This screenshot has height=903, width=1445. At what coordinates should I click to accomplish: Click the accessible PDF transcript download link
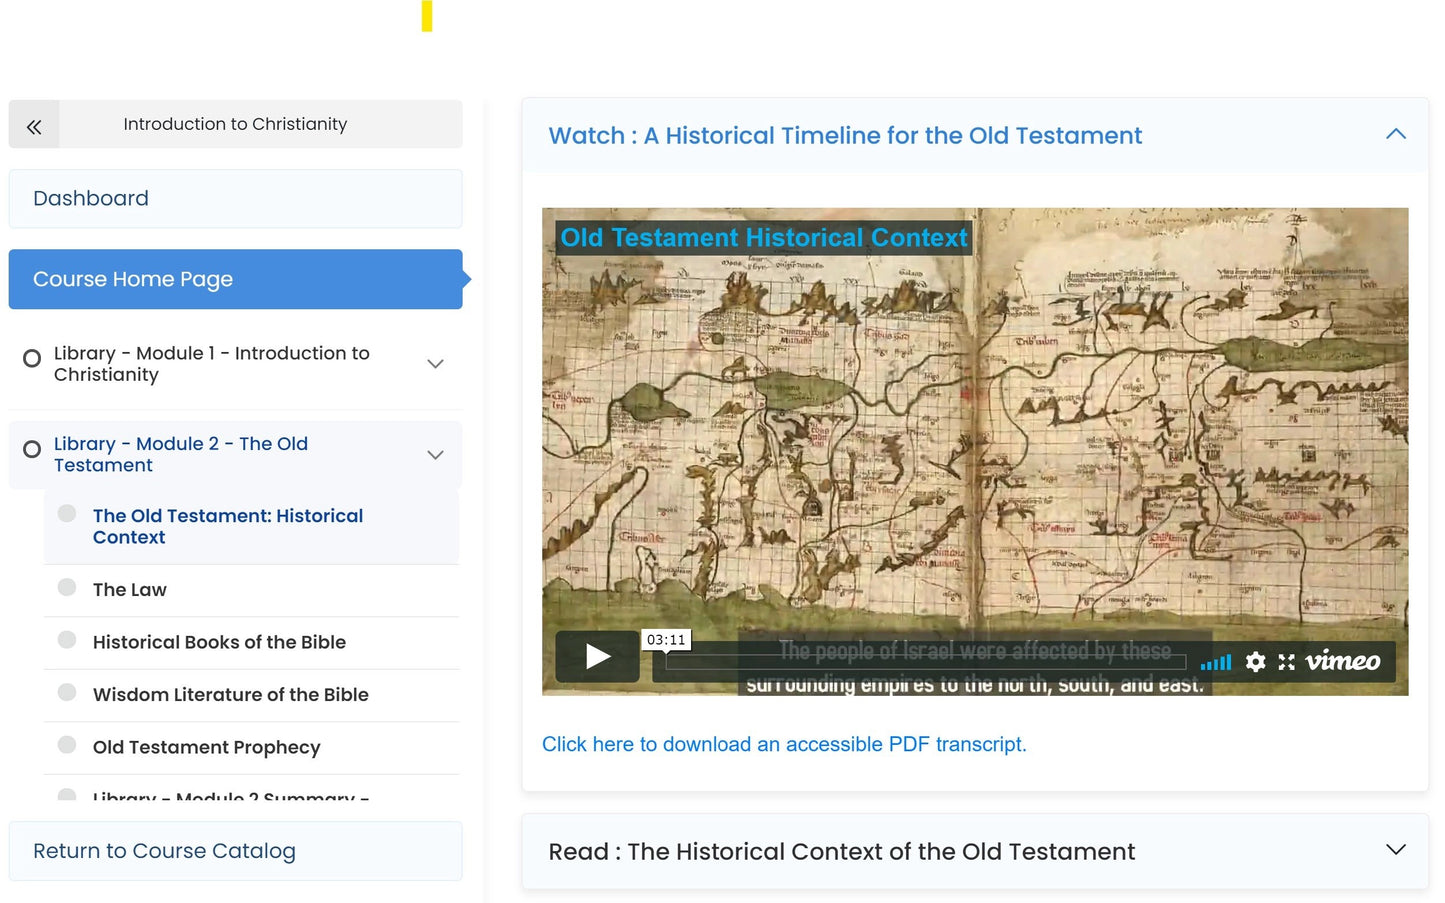[x=784, y=744]
